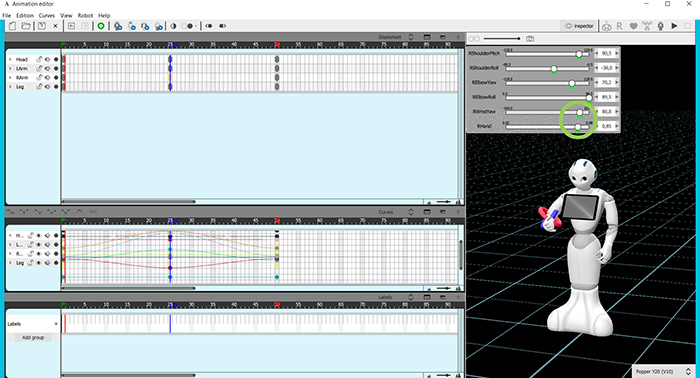The width and height of the screenshot is (700, 378).
Task: Open the Robot menu
Action: click(85, 15)
